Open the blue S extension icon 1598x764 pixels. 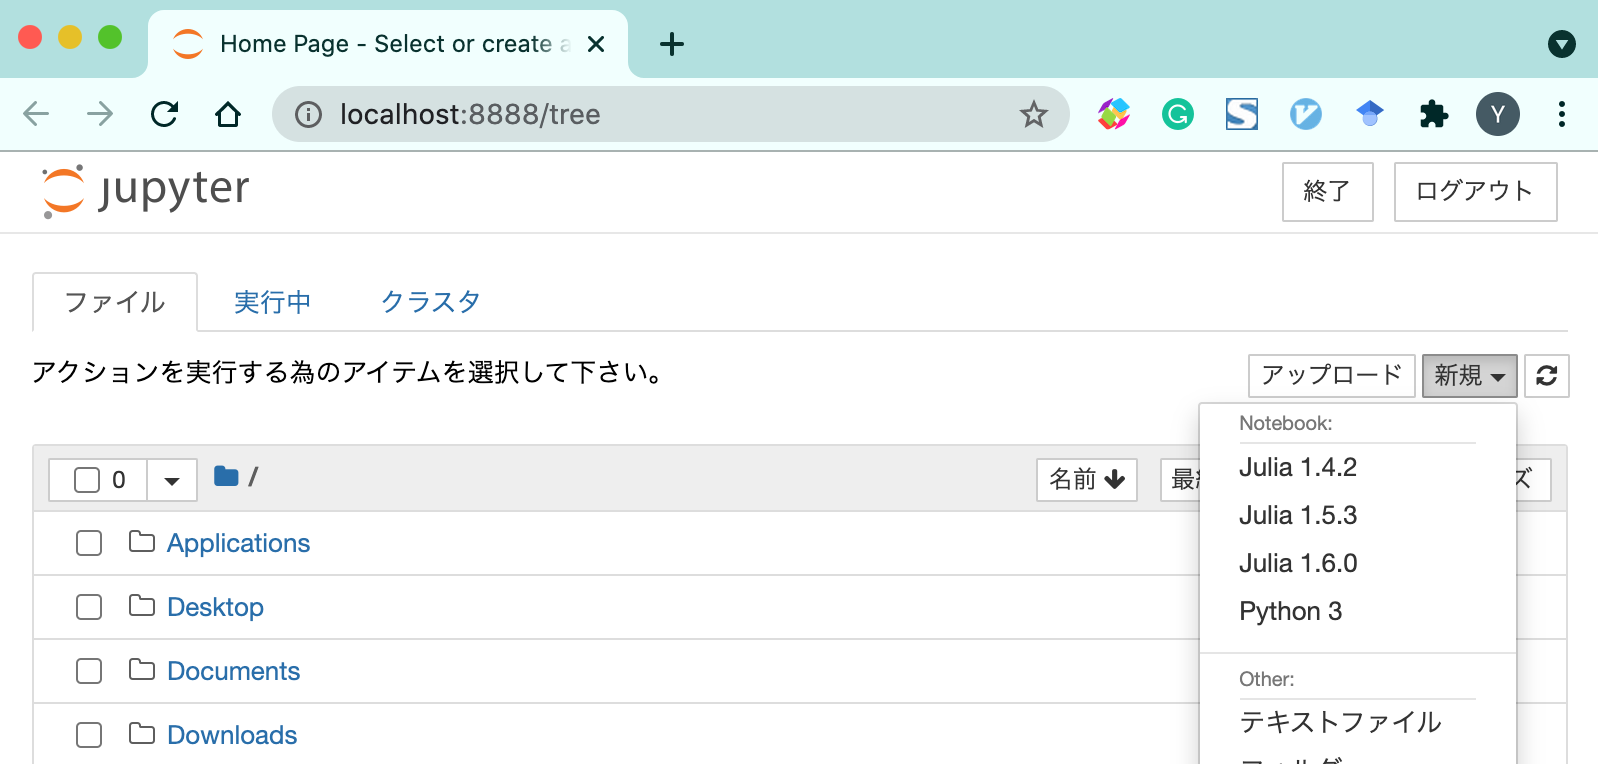(x=1242, y=114)
